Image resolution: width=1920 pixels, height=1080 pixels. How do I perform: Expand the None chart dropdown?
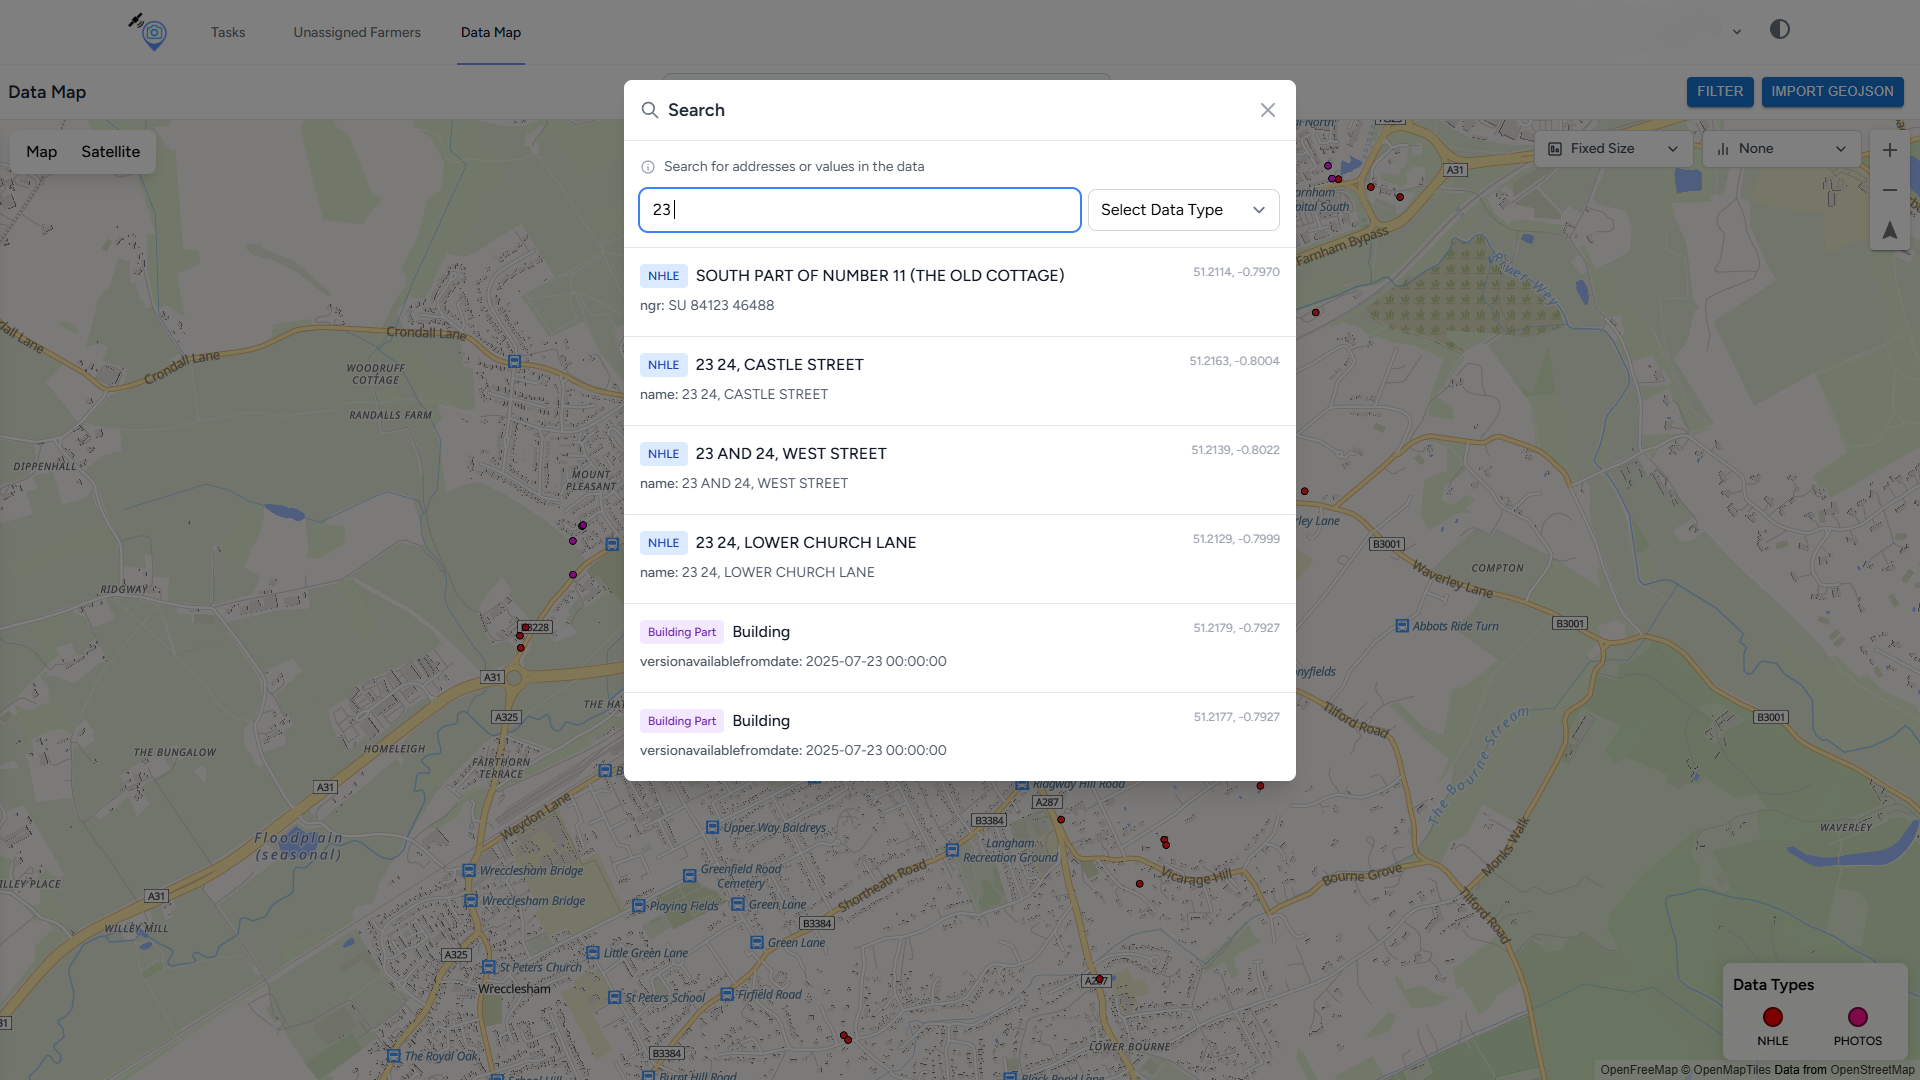click(x=1780, y=149)
